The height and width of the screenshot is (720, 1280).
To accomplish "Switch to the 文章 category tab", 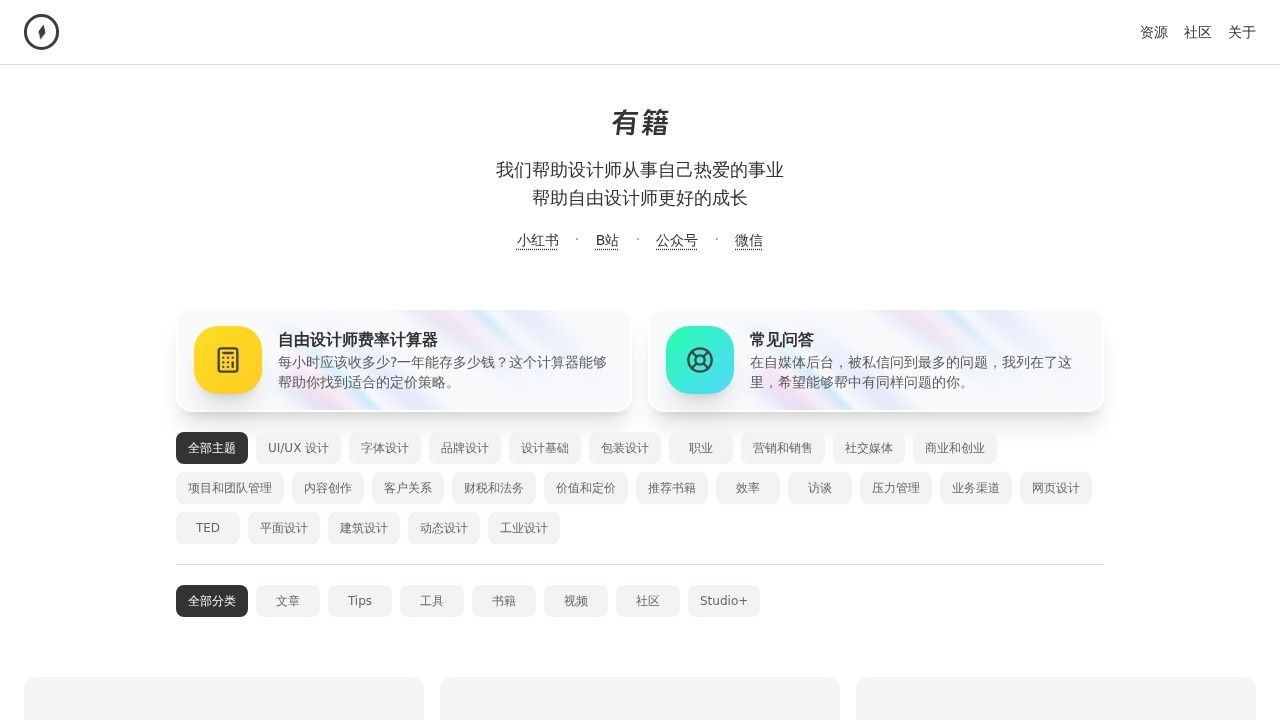I will point(288,601).
